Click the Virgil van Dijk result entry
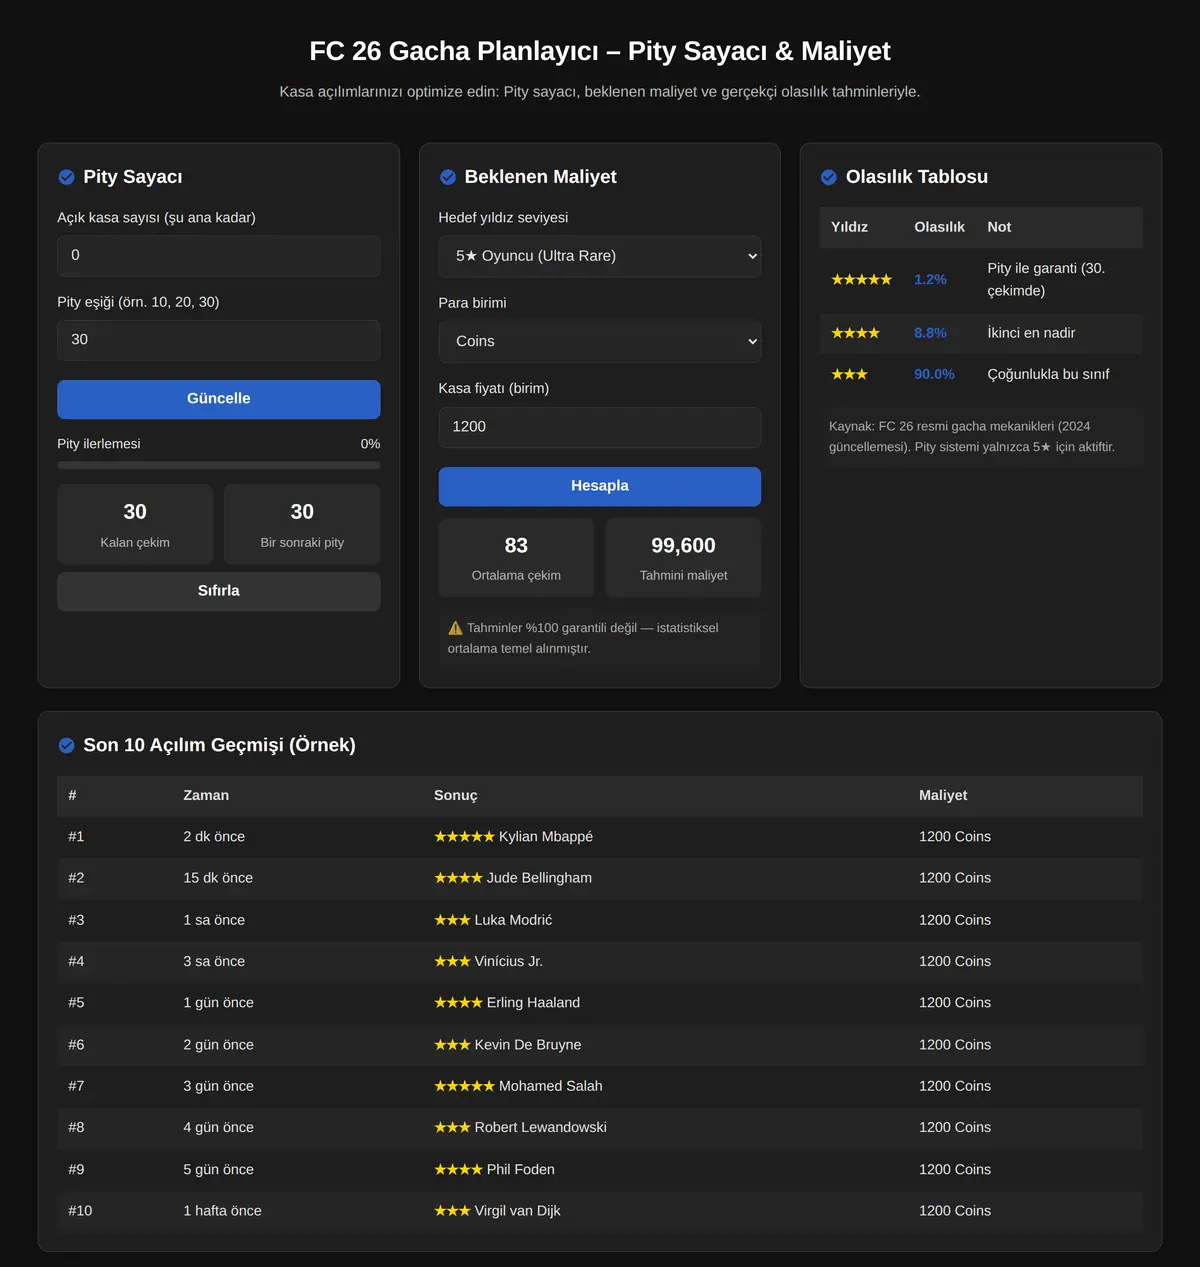The height and width of the screenshot is (1267, 1200). pos(497,1211)
